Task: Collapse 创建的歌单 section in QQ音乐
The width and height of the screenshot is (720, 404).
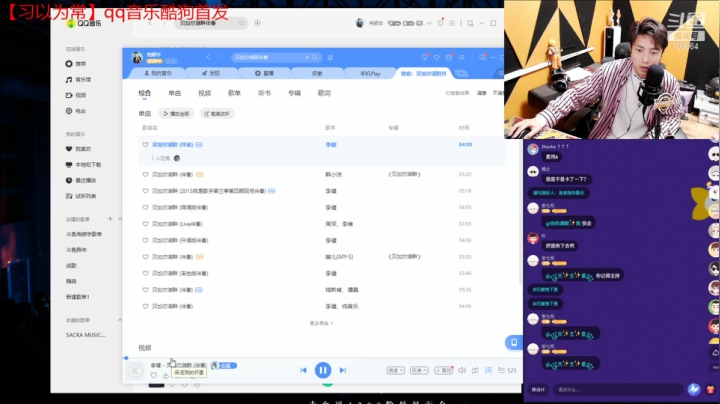Action: (x=120, y=219)
